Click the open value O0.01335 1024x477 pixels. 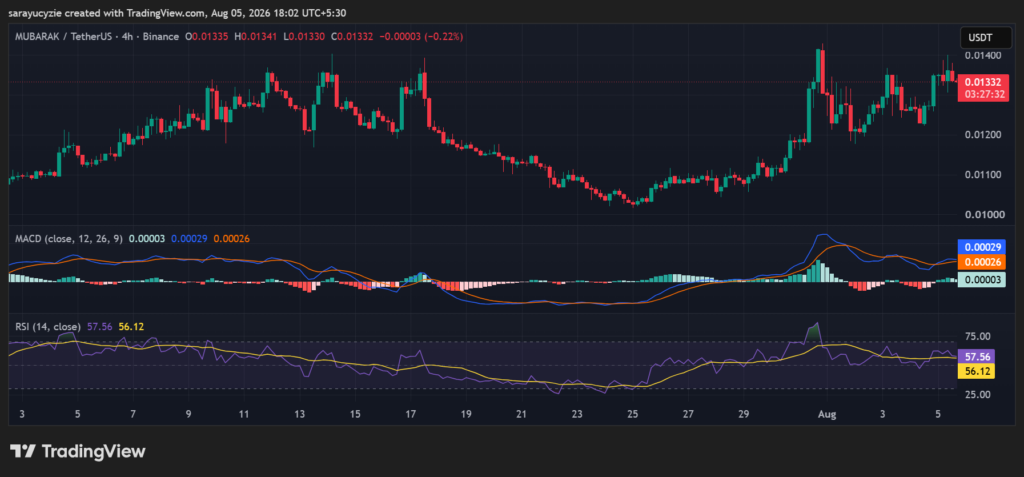[206, 37]
